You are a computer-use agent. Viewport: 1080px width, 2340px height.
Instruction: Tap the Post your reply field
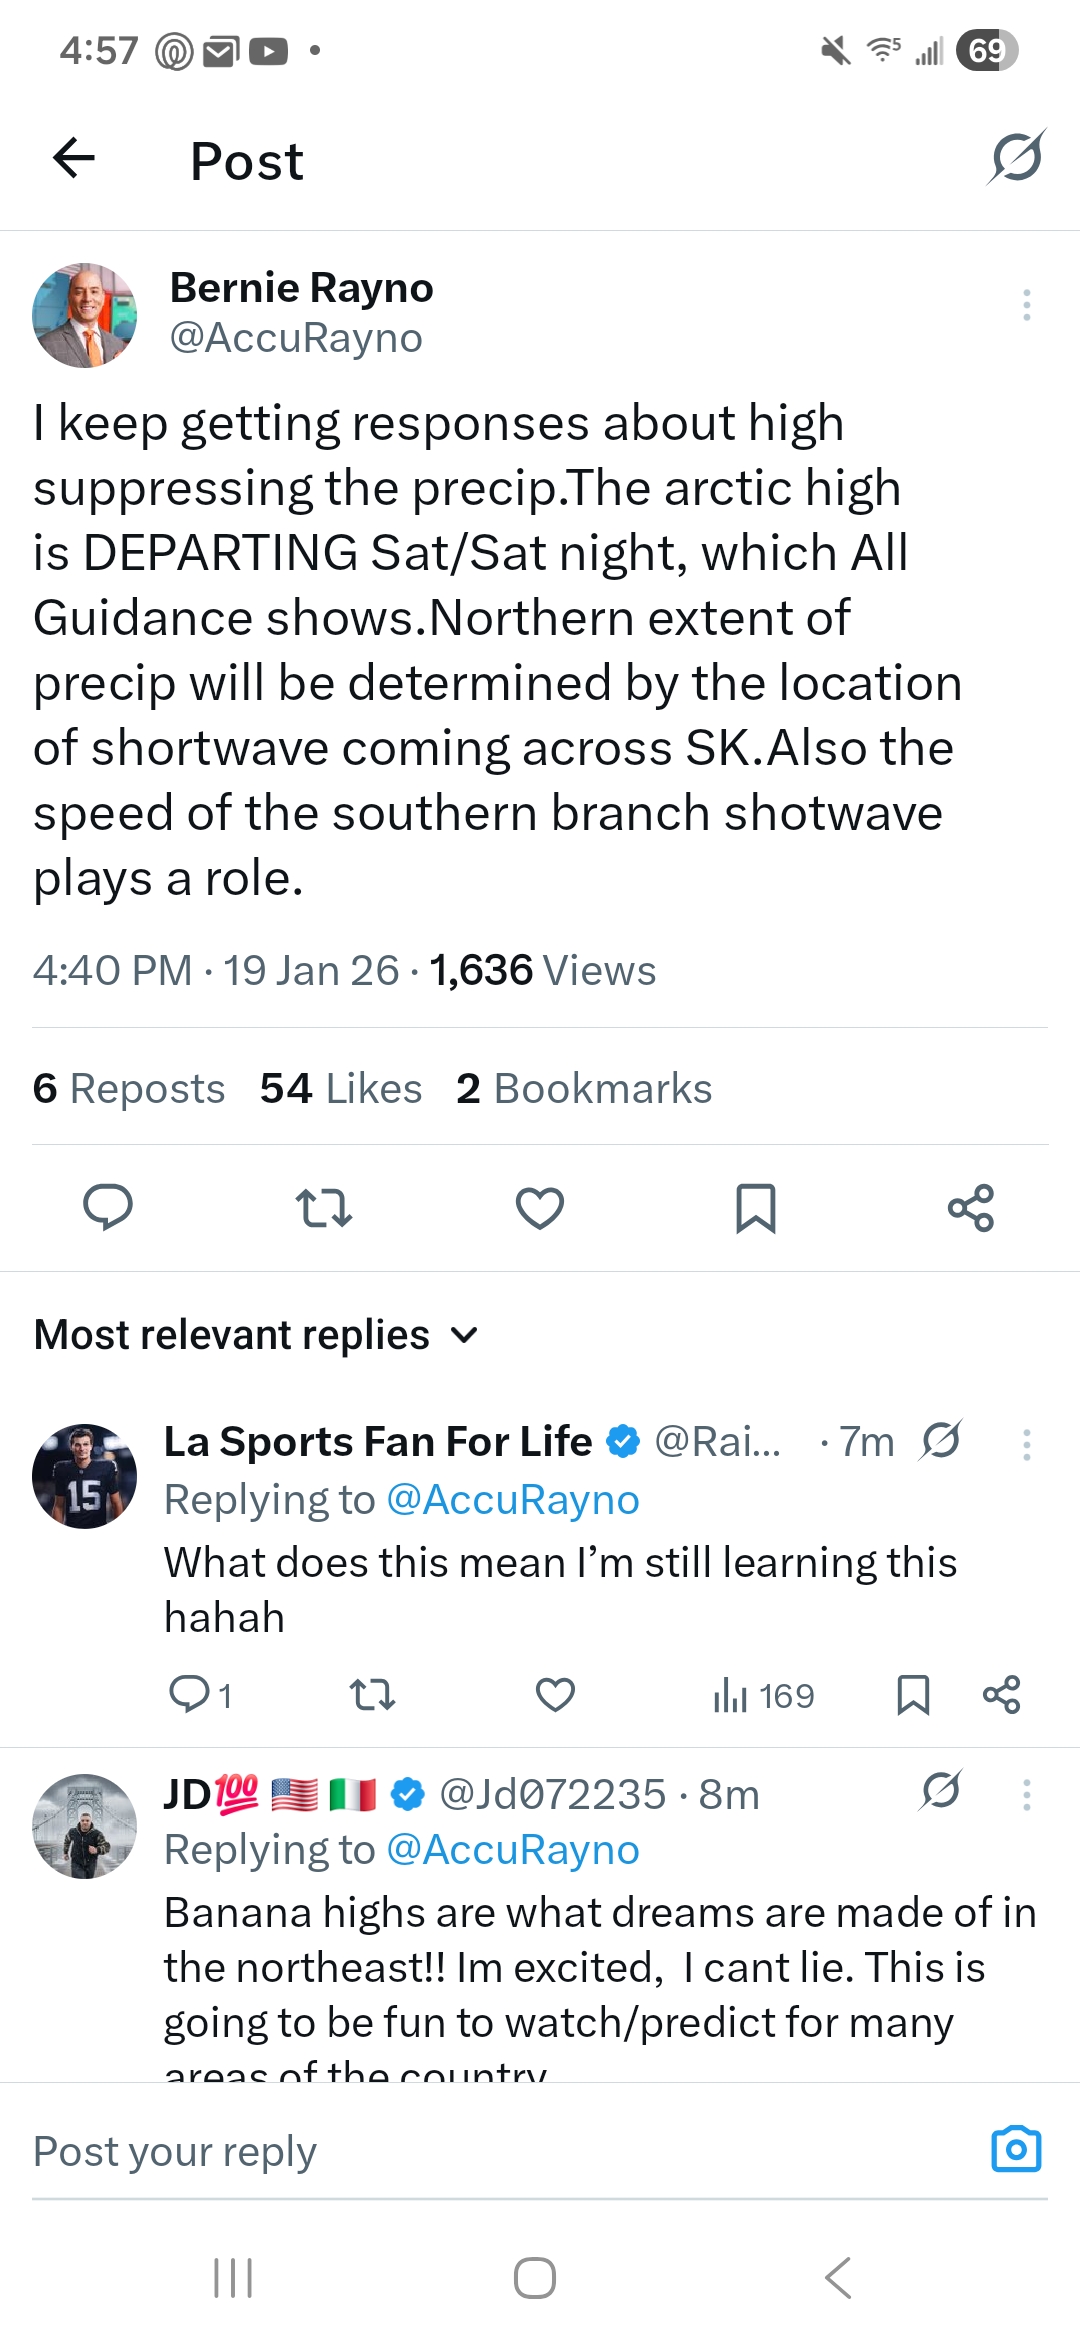click(x=400, y=2151)
